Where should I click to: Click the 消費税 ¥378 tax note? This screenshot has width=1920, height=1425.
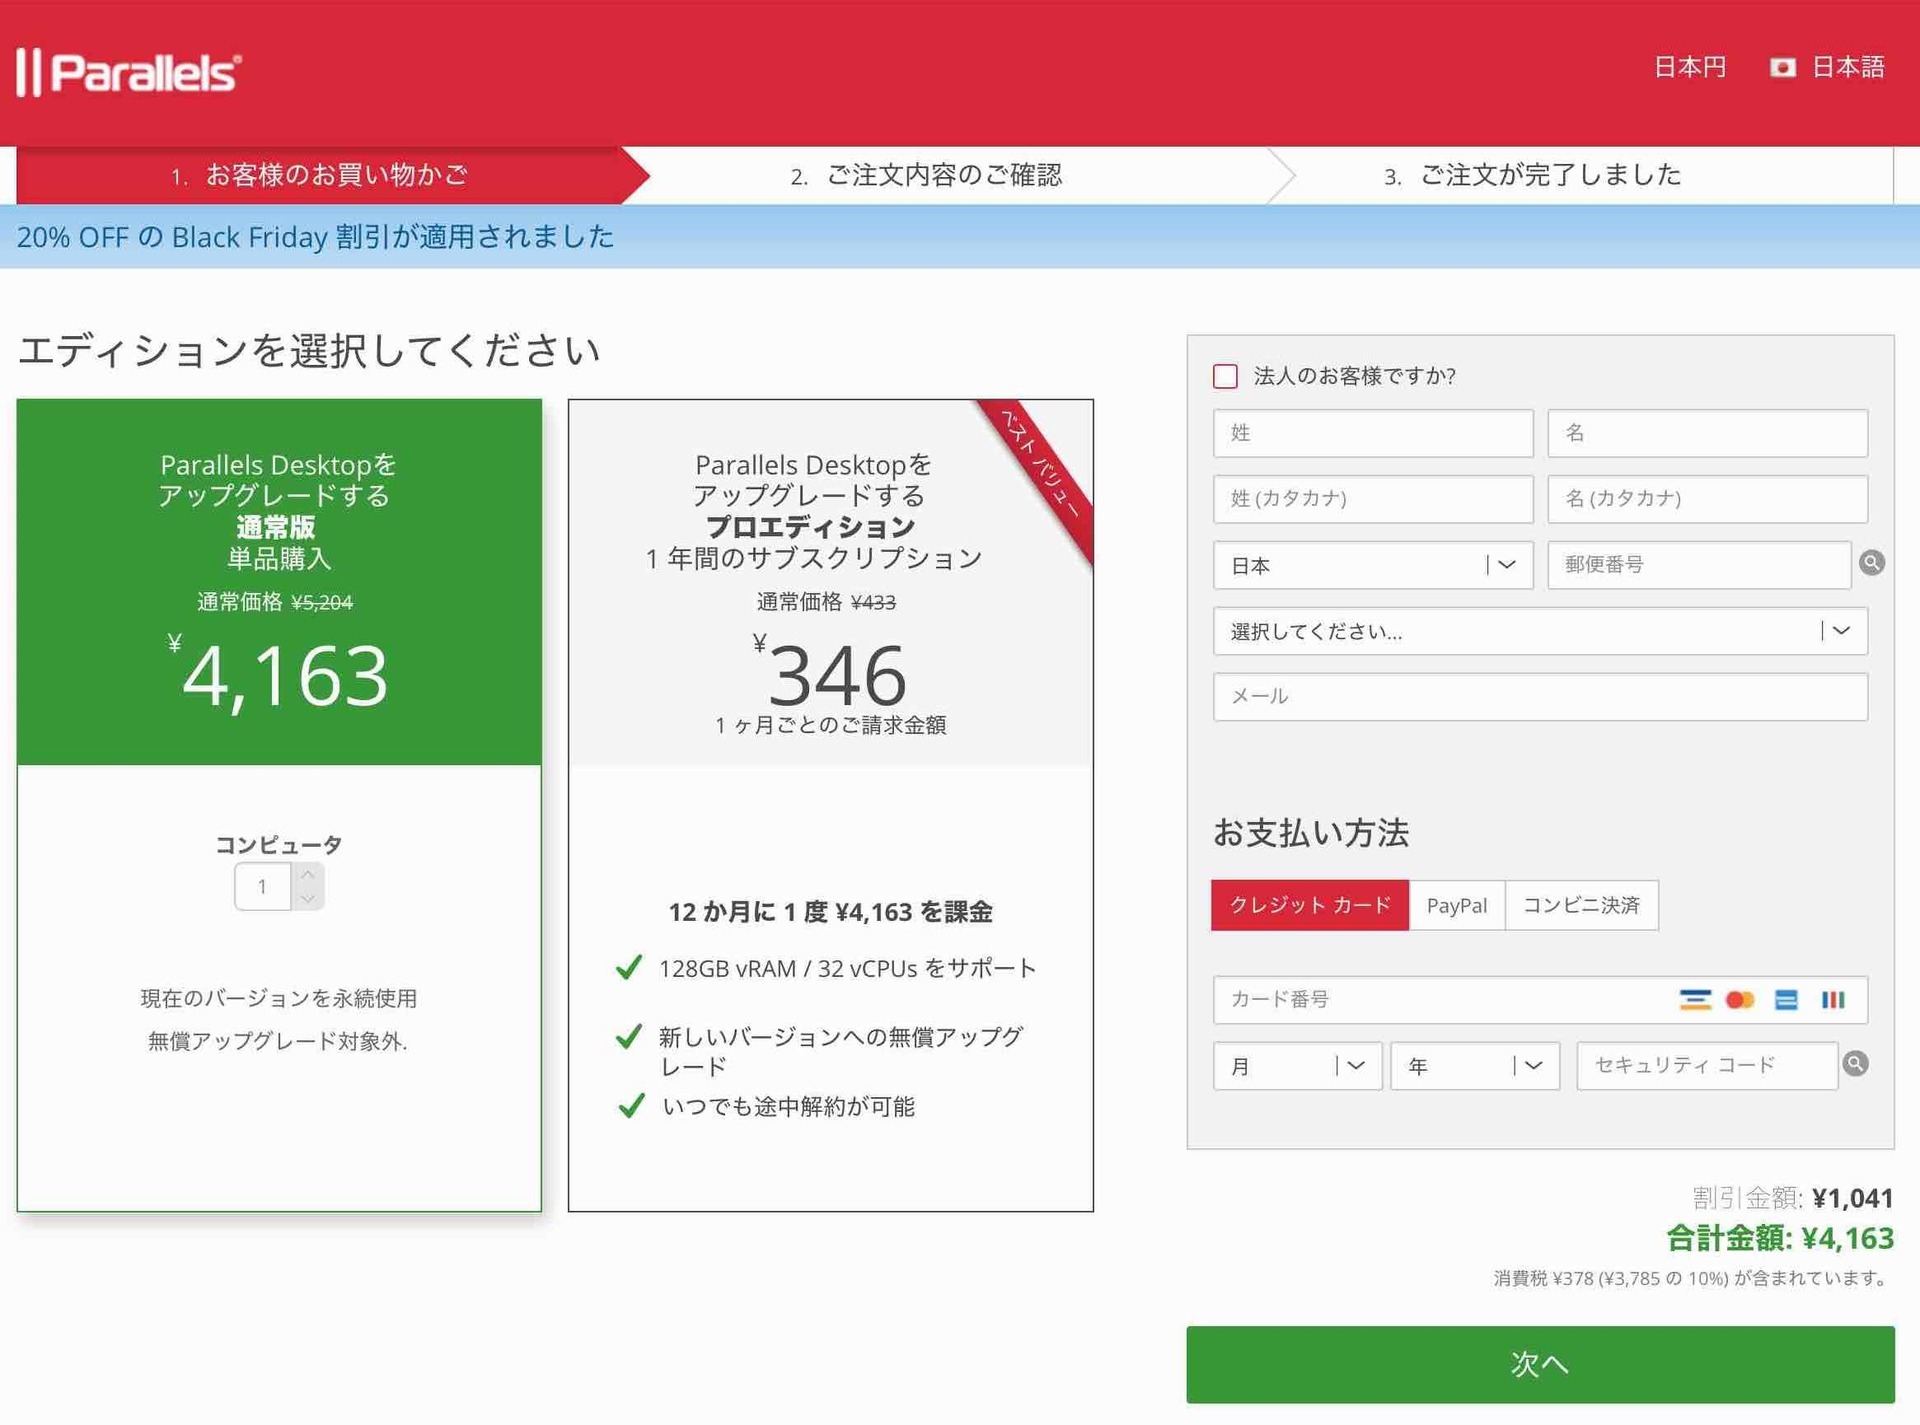1692,1278
